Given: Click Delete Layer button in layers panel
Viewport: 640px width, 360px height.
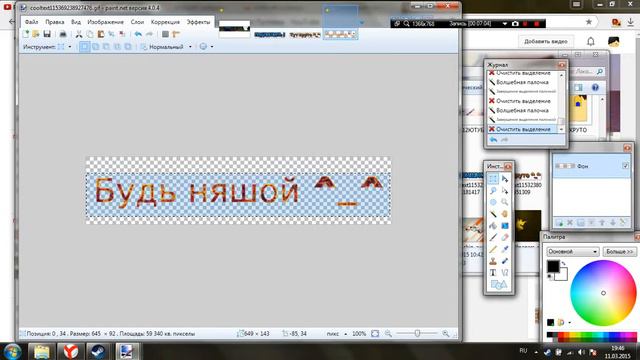Looking at the screenshot, I should (570, 222).
